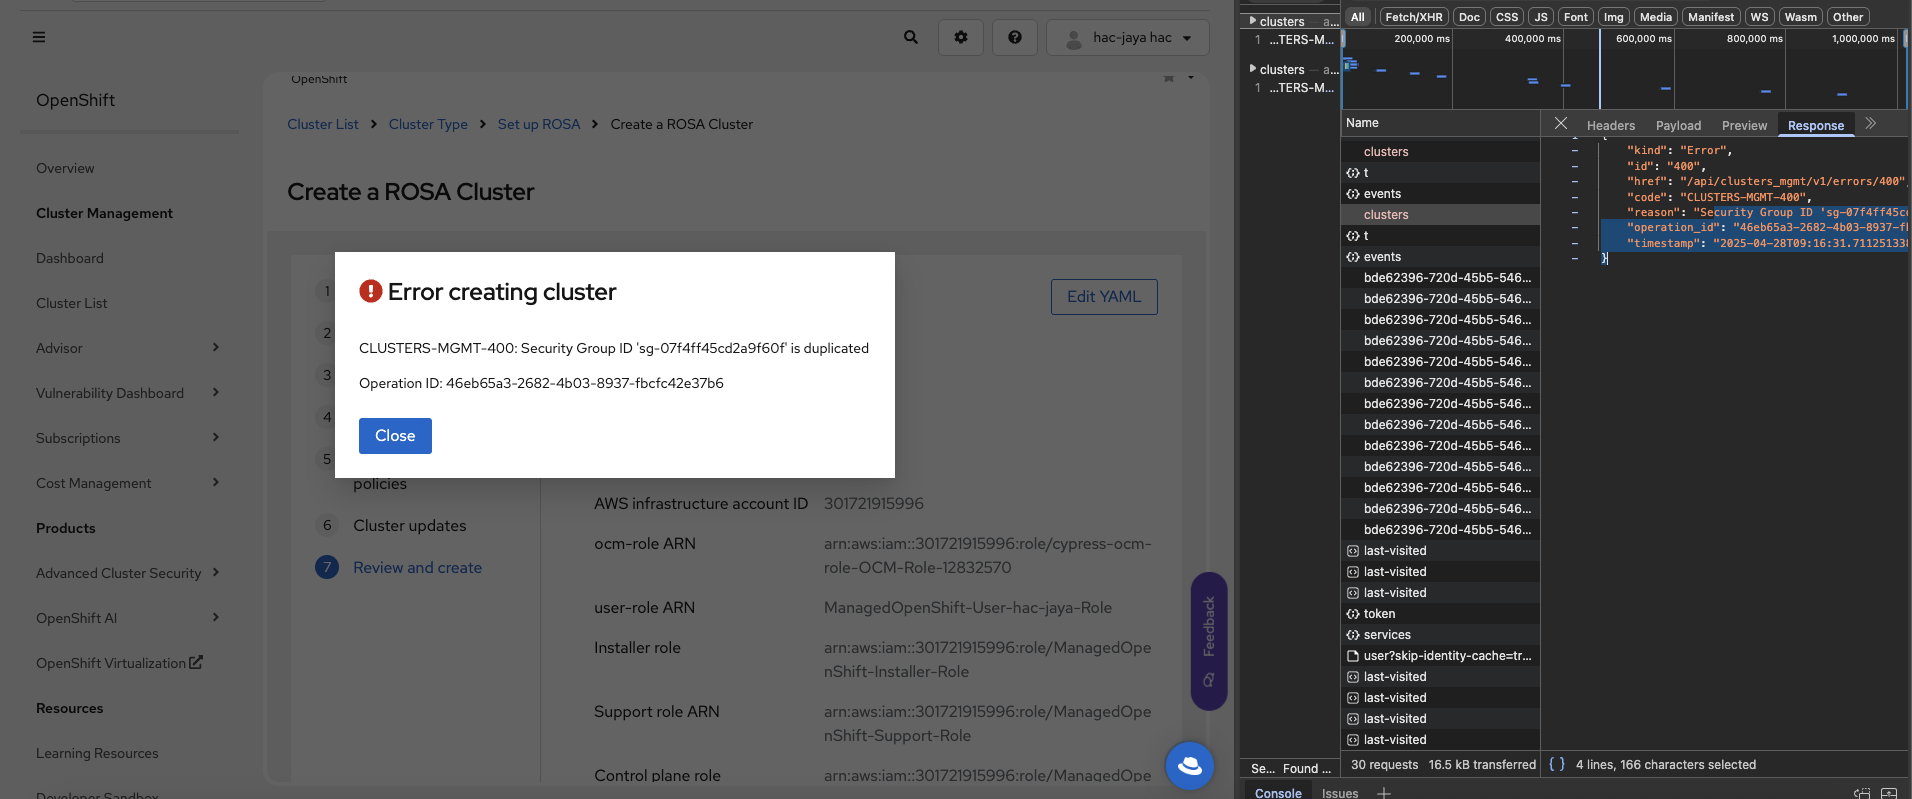
Task: Toggle the WS network filter
Action: tap(1760, 17)
